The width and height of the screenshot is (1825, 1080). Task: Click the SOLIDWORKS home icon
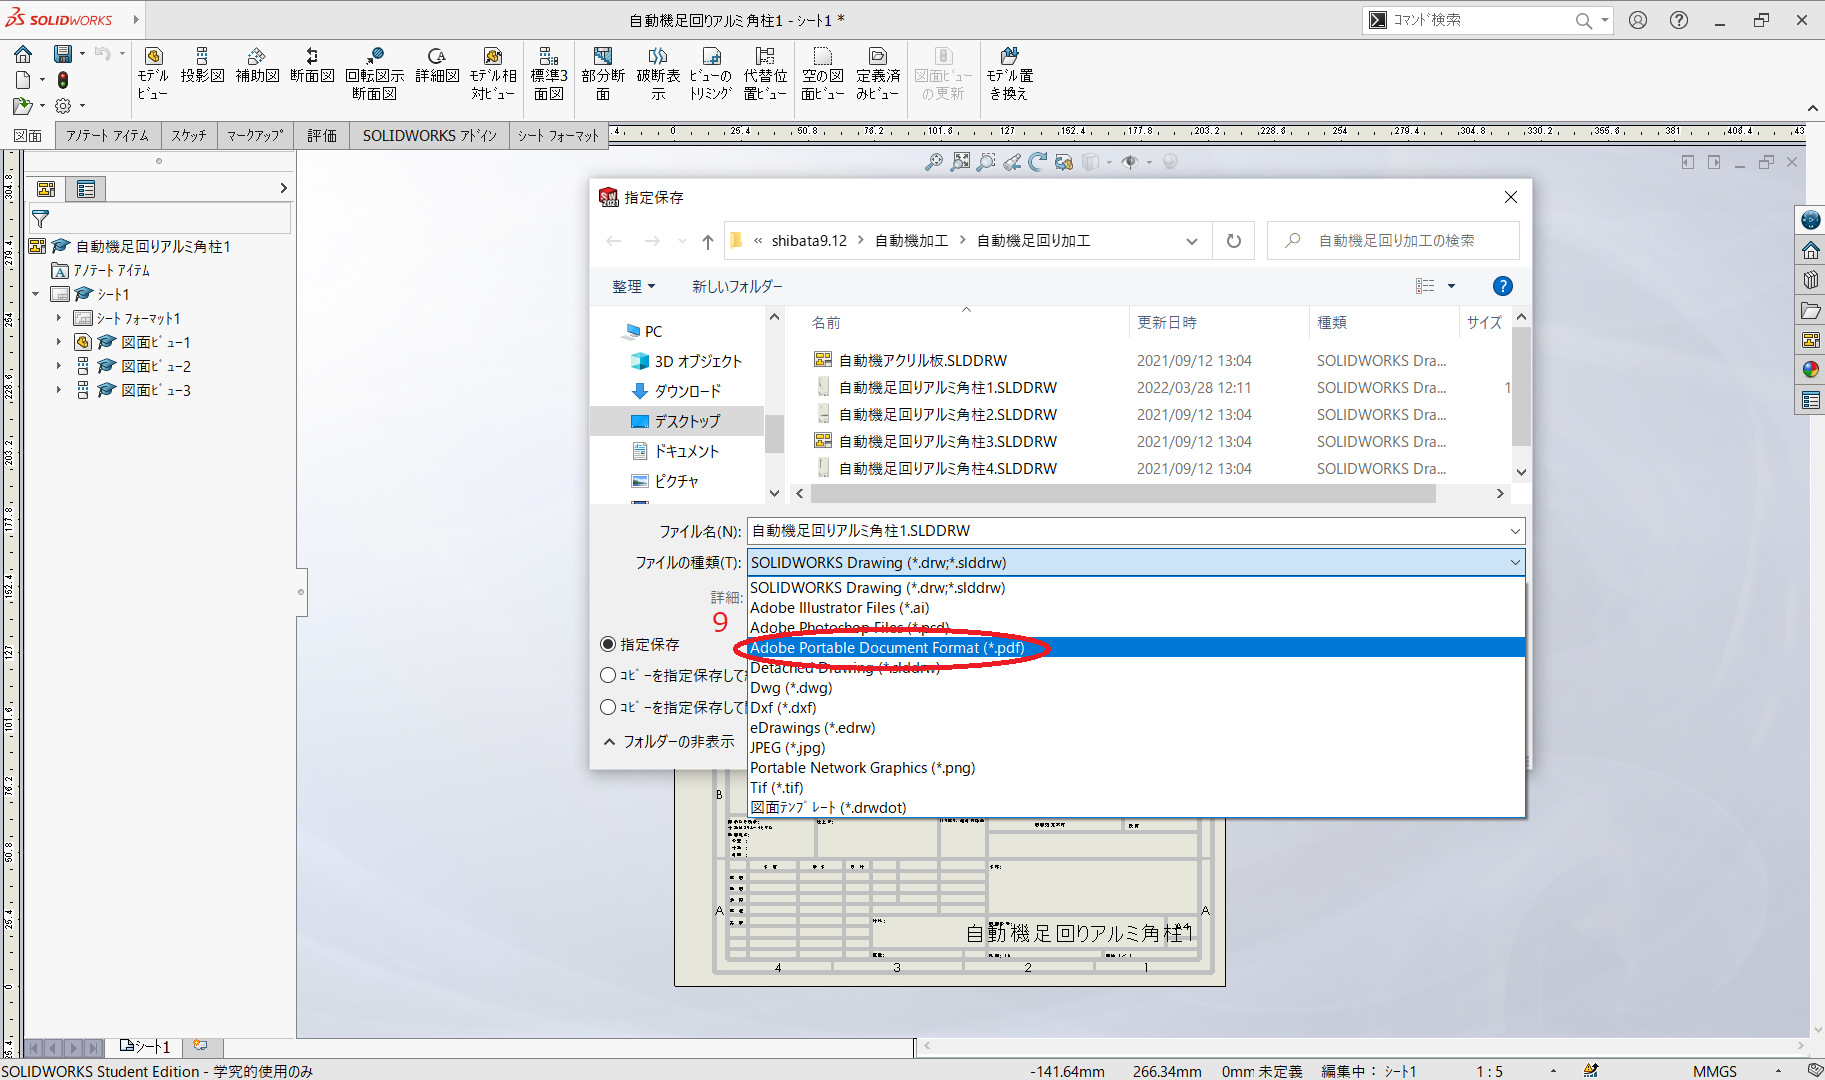click(23, 54)
